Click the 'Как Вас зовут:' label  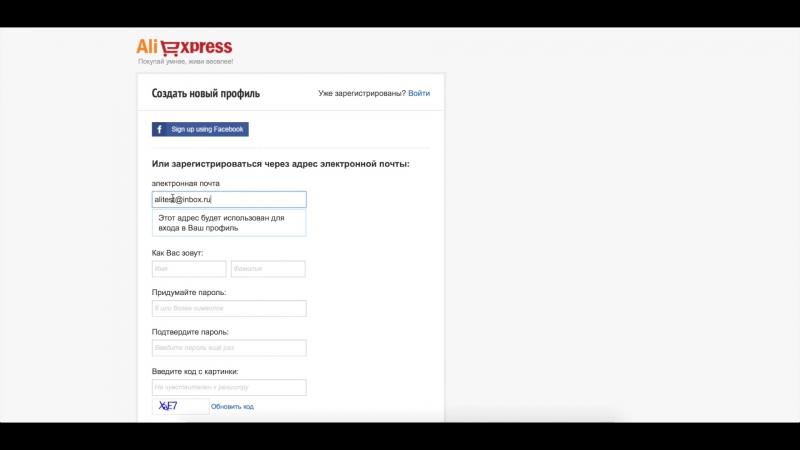(x=178, y=253)
